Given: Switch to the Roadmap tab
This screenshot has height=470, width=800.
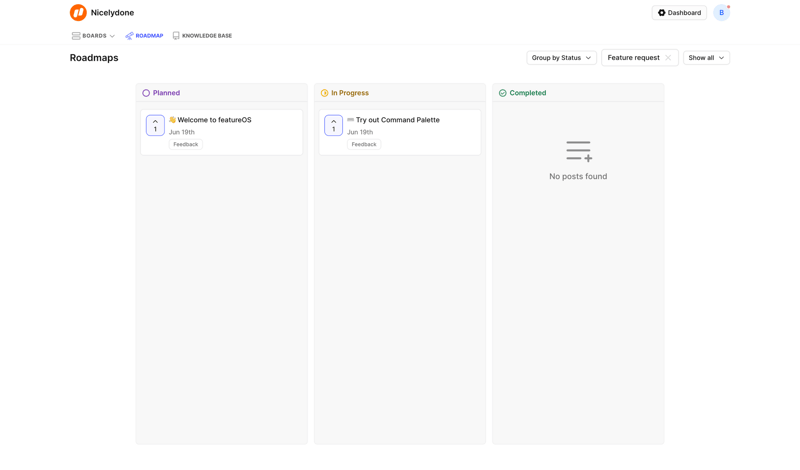Looking at the screenshot, I should tap(144, 36).
